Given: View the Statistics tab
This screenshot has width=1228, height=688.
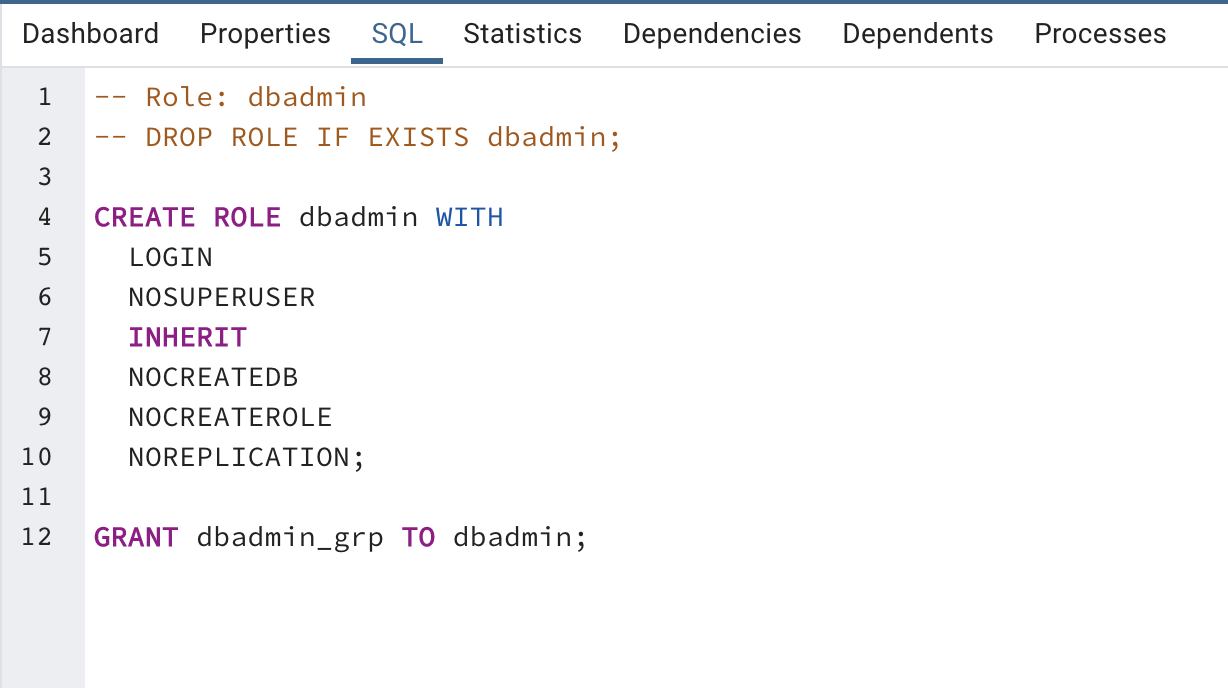Looking at the screenshot, I should (x=522, y=33).
